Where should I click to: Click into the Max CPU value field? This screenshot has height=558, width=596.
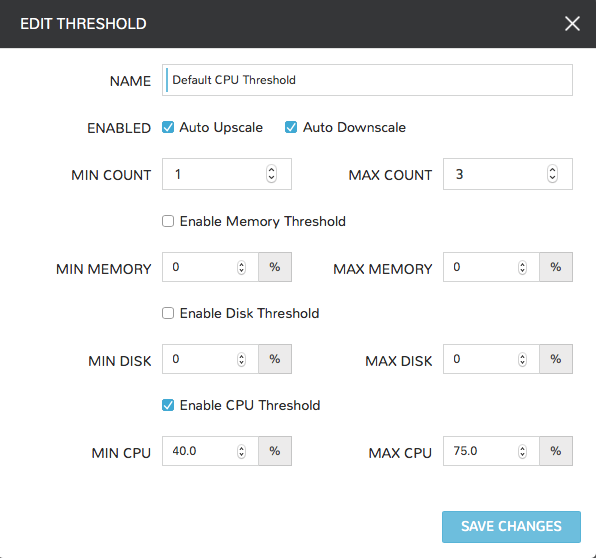491,451
